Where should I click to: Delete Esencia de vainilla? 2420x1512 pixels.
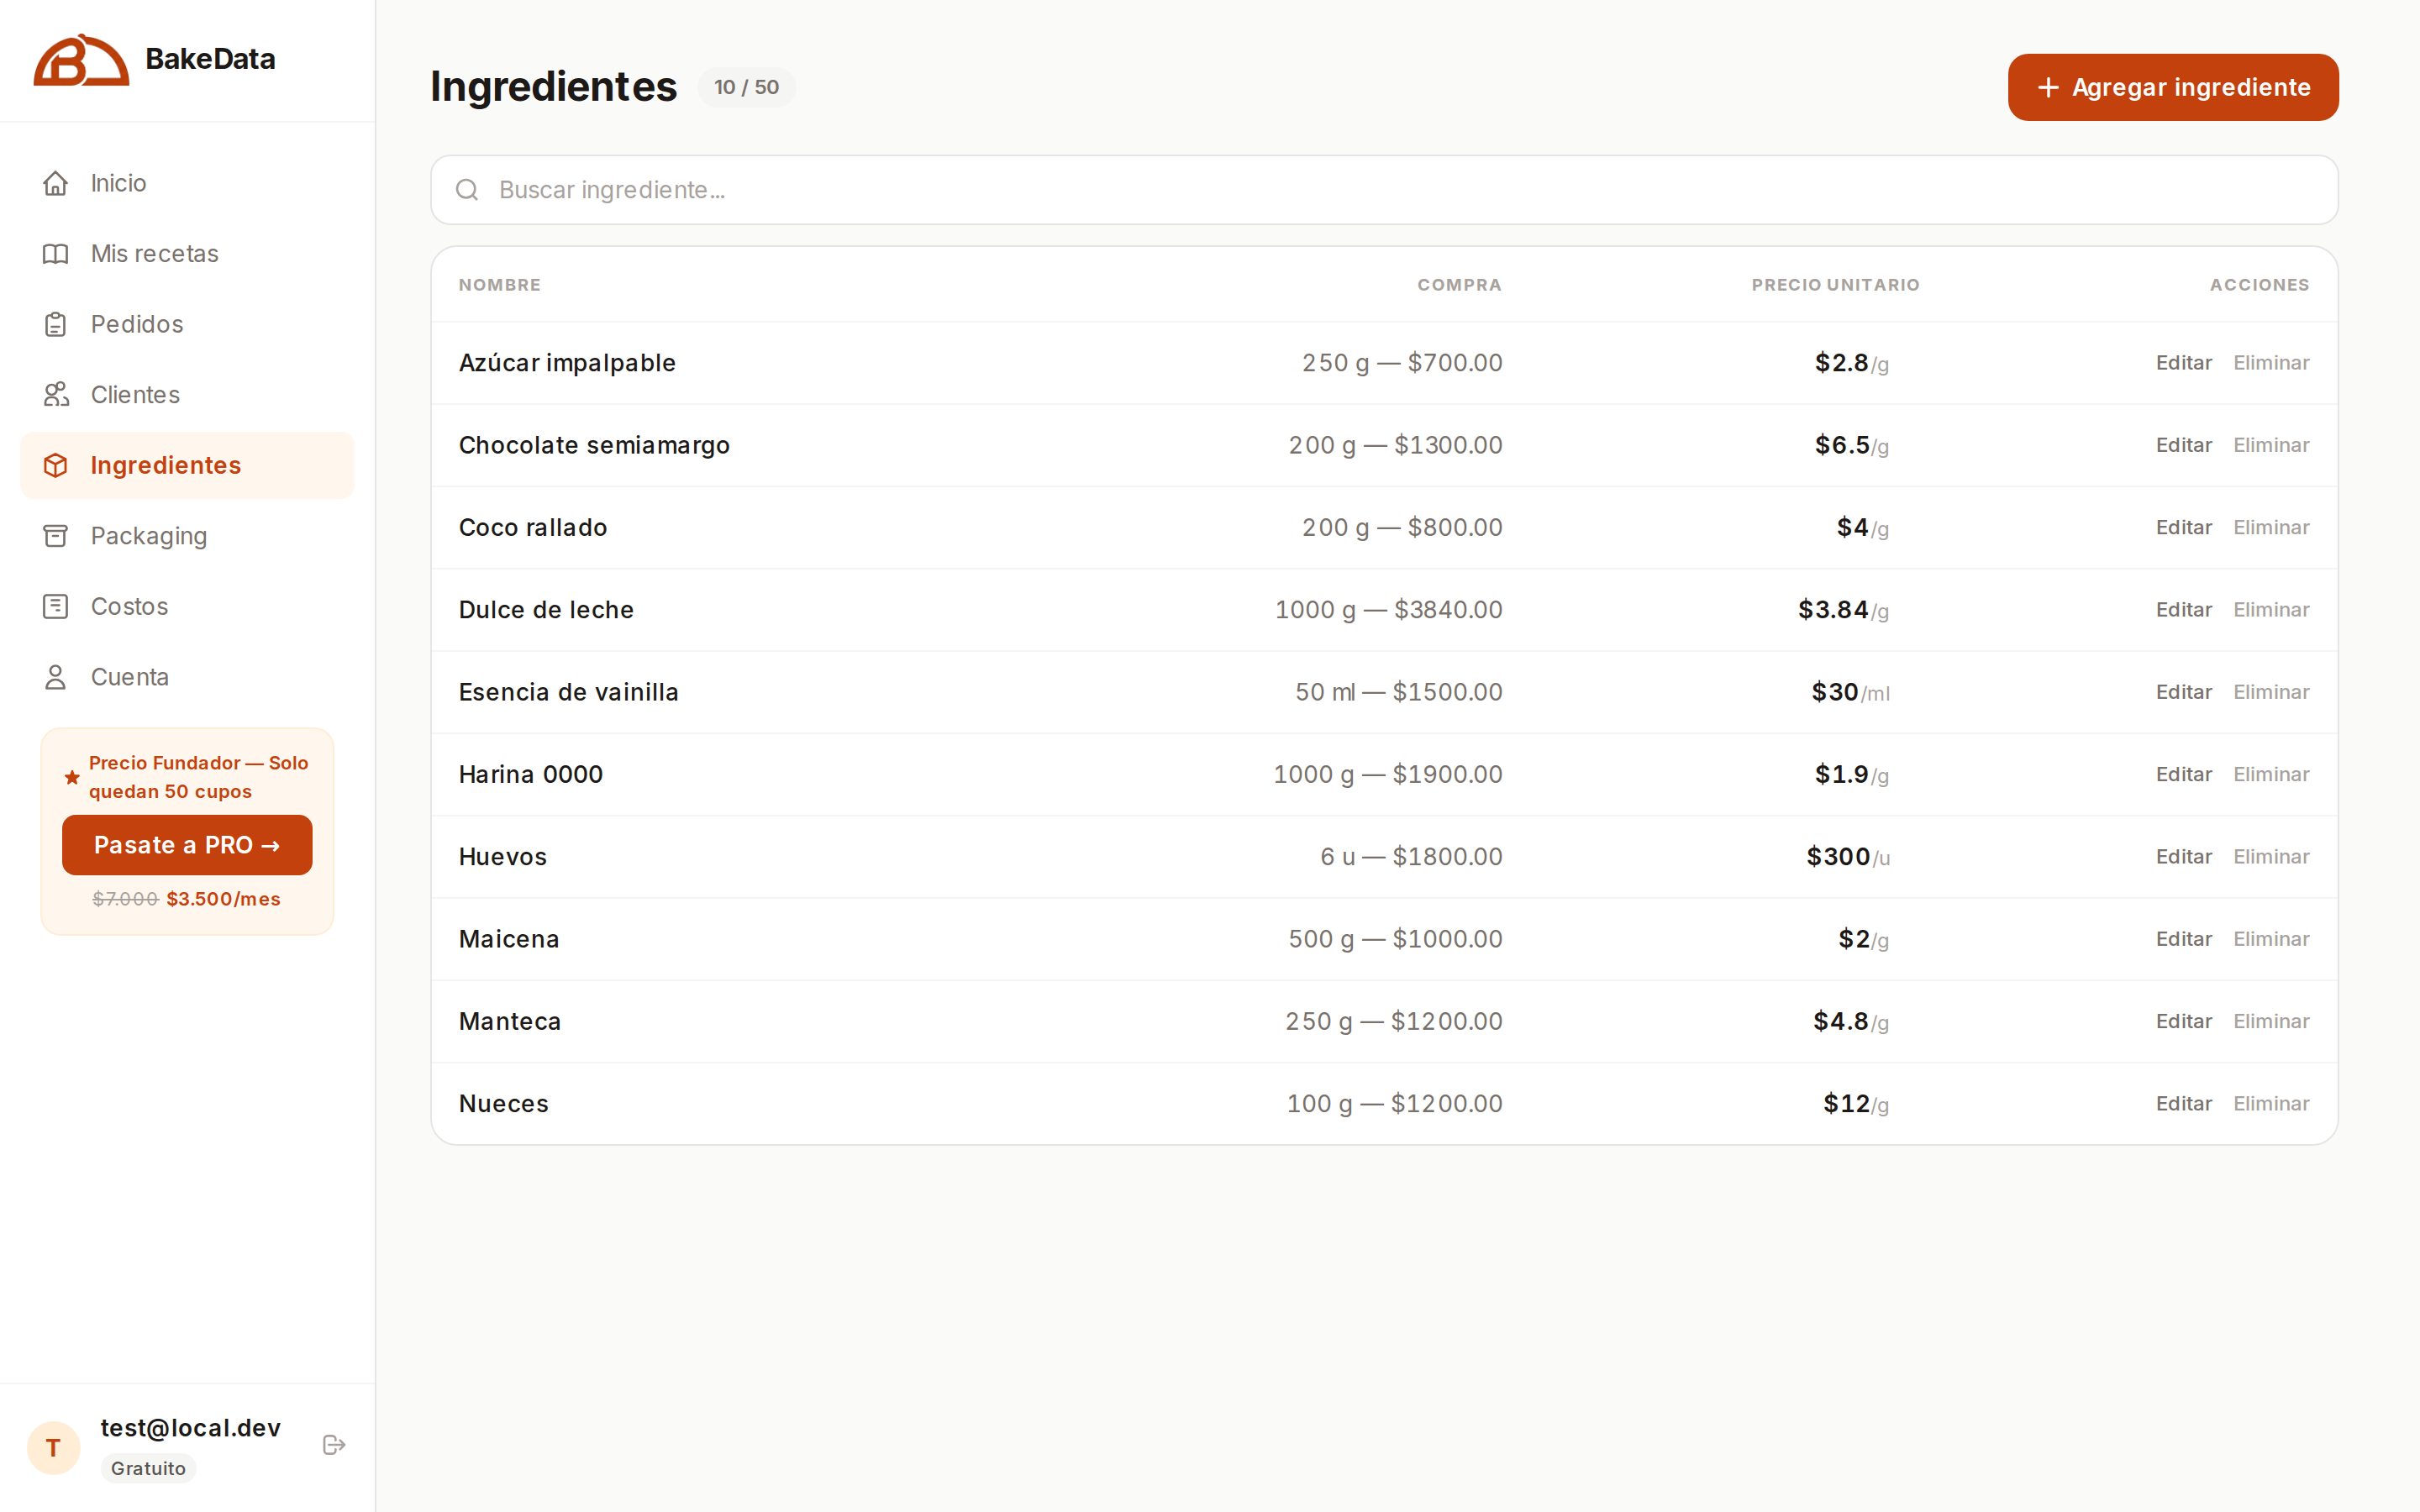pyautogui.click(x=2271, y=692)
